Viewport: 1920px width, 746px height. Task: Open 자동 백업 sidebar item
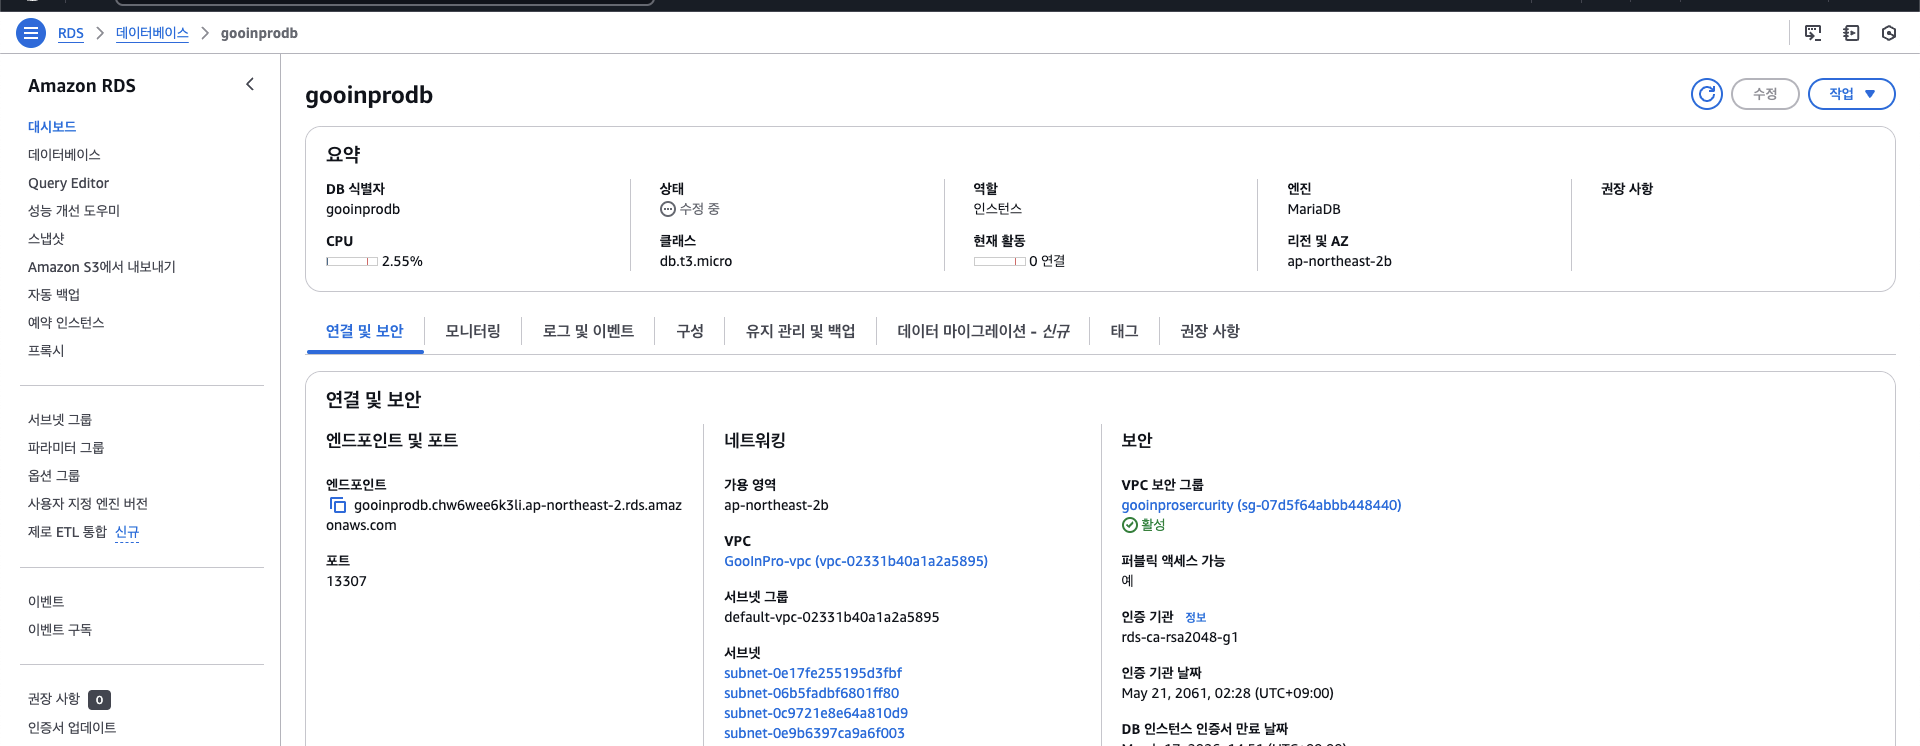pos(54,295)
